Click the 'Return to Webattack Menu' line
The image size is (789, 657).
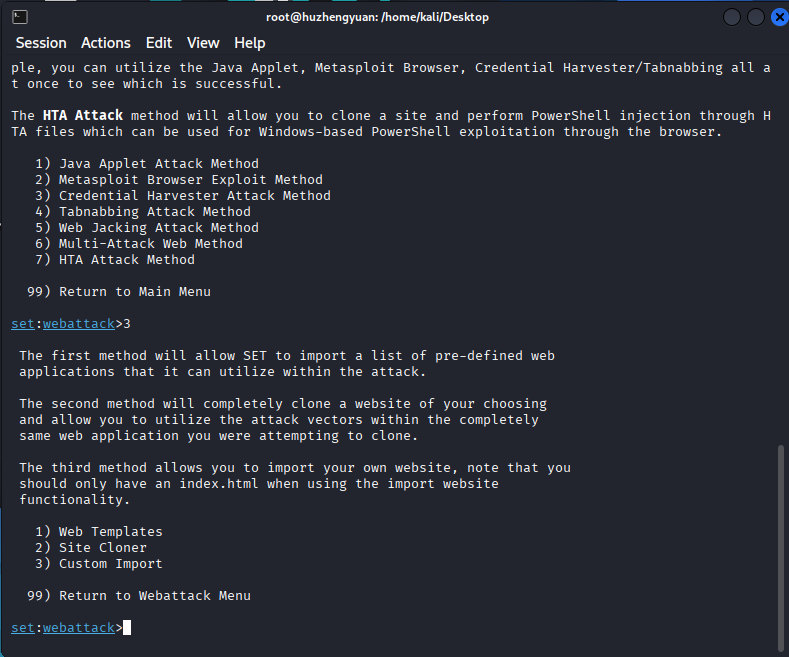pyautogui.click(x=139, y=596)
